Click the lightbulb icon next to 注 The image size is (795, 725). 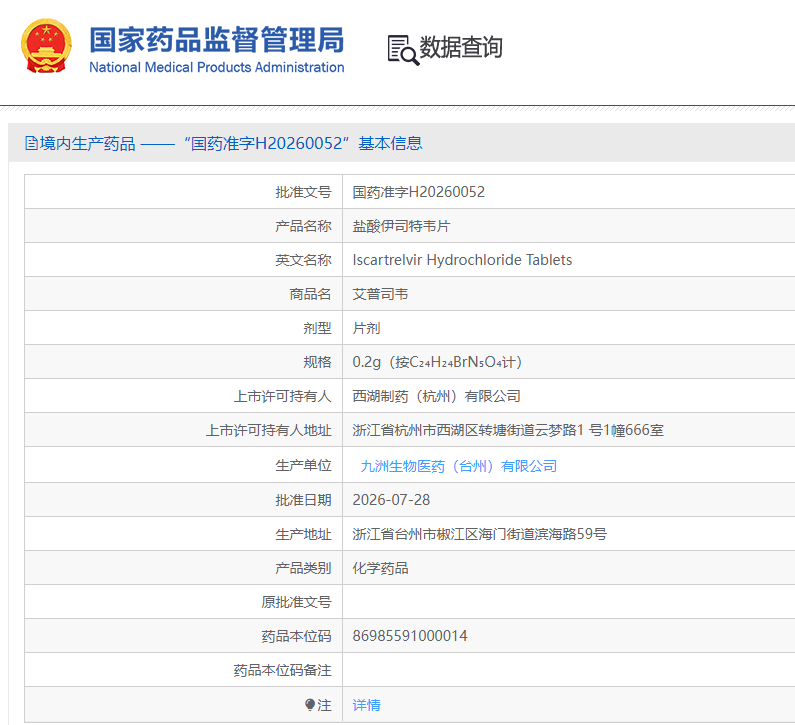310,704
